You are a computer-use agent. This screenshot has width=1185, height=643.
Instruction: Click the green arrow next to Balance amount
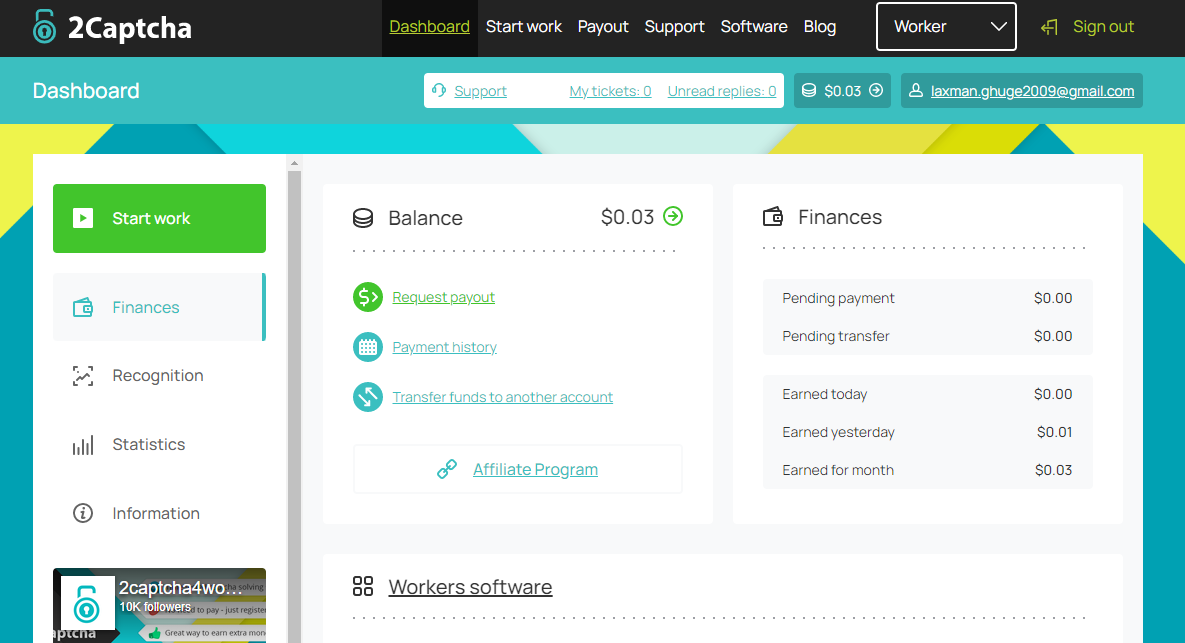click(673, 216)
